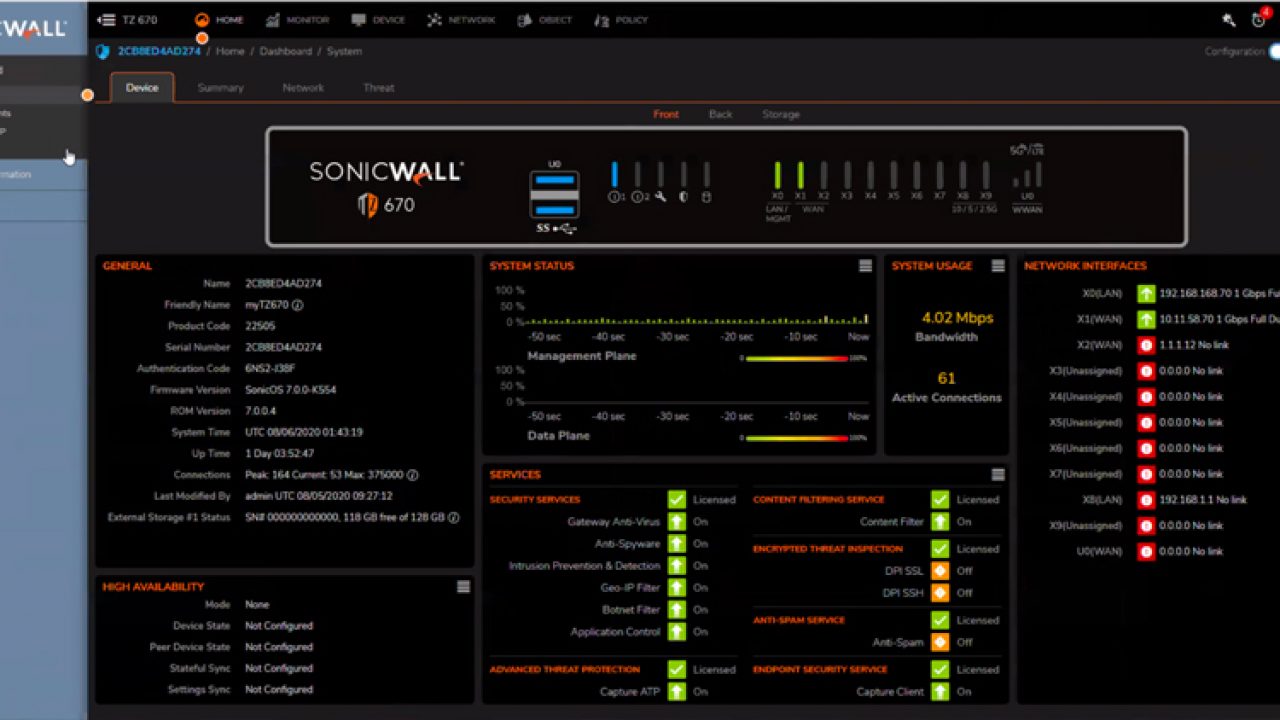Click Advanced Threat Protection licensed checkmark

pyautogui.click(x=677, y=669)
